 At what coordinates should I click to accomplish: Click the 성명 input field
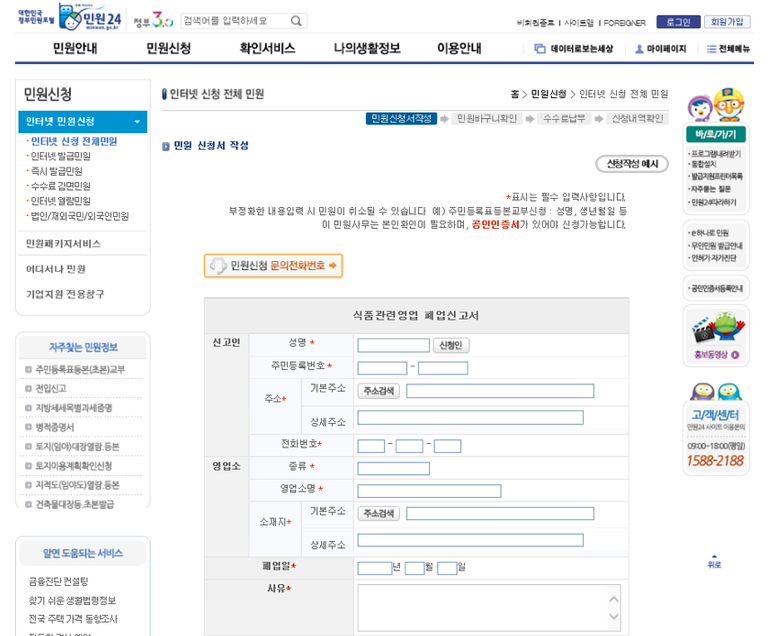click(393, 345)
